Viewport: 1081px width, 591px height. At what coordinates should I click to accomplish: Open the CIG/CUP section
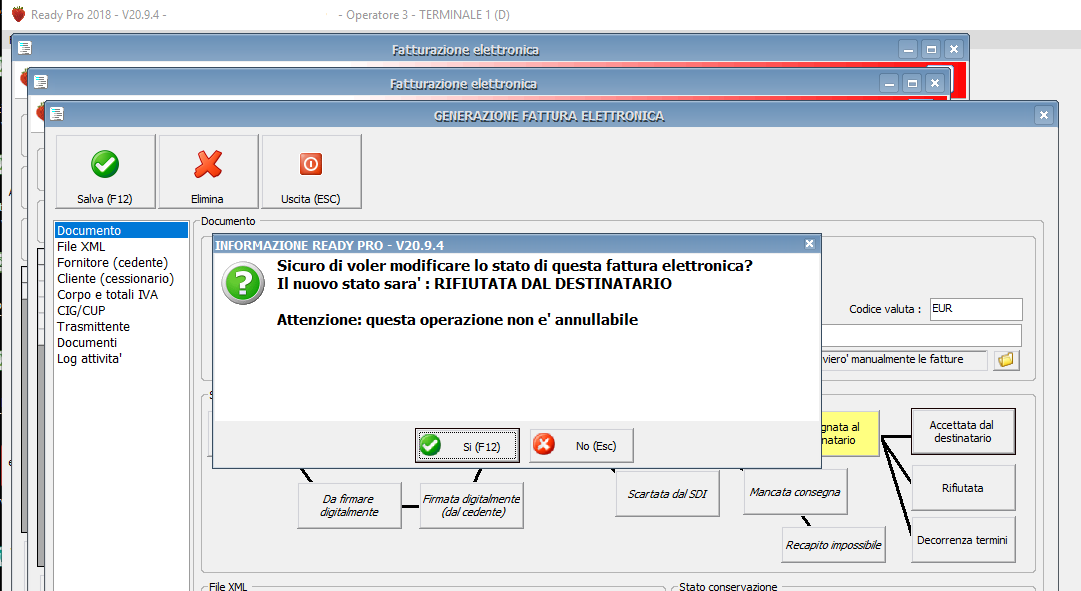[x=121, y=310]
